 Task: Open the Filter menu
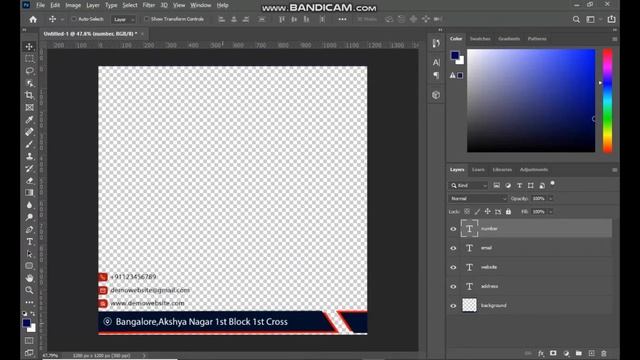[149, 5]
